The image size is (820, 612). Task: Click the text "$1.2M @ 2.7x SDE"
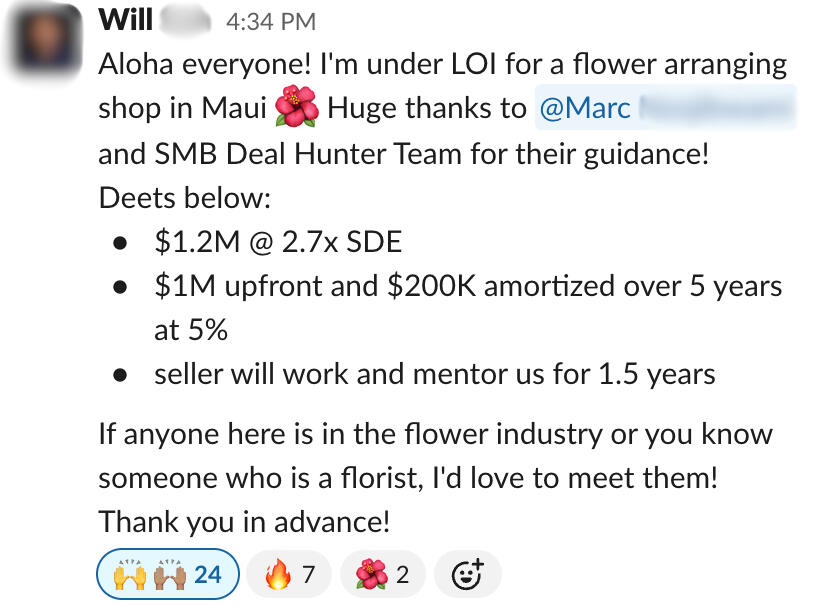tap(278, 241)
